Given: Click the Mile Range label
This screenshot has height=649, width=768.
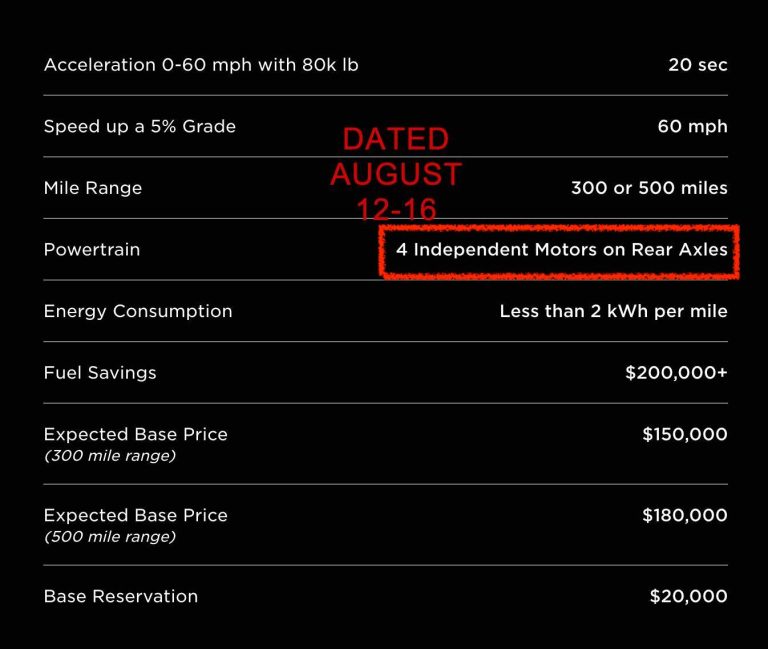Looking at the screenshot, I should [x=93, y=188].
